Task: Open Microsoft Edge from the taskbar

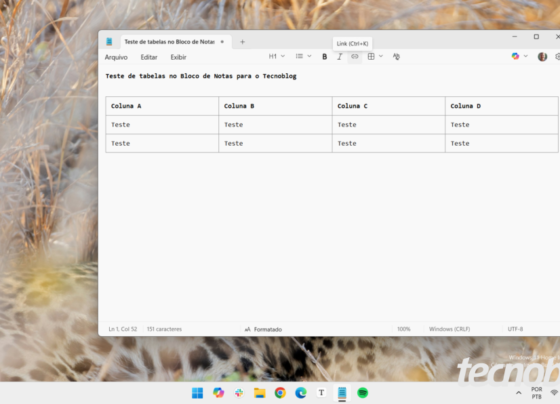Action: click(x=301, y=393)
